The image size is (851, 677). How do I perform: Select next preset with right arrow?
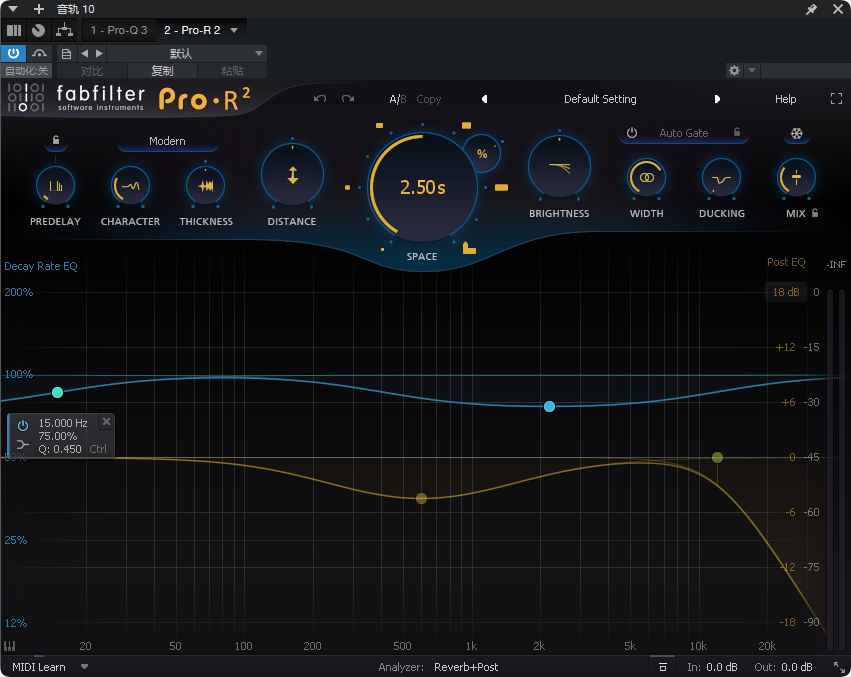pyautogui.click(x=717, y=99)
